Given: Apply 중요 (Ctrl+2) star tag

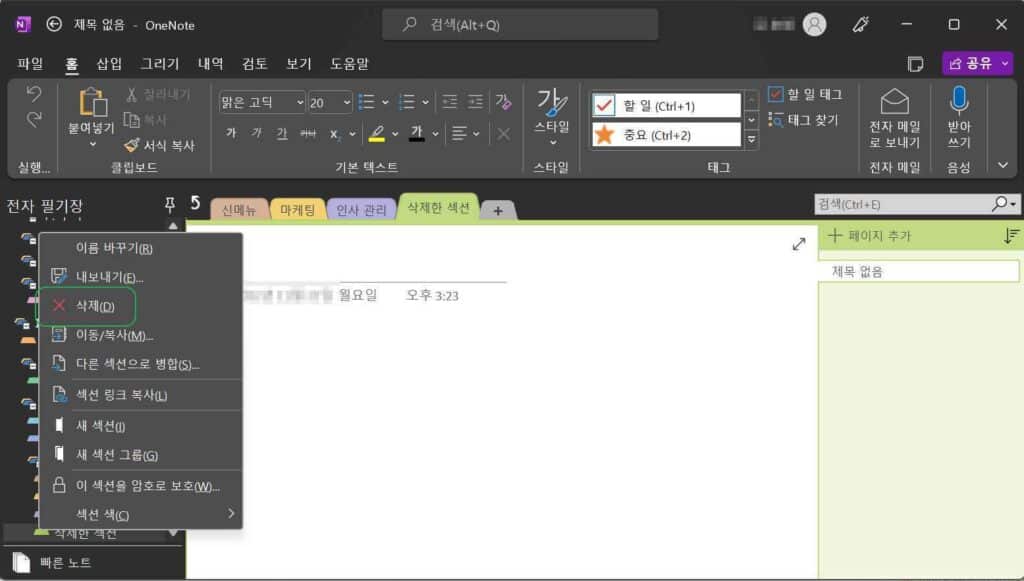Looking at the screenshot, I should [x=666, y=135].
